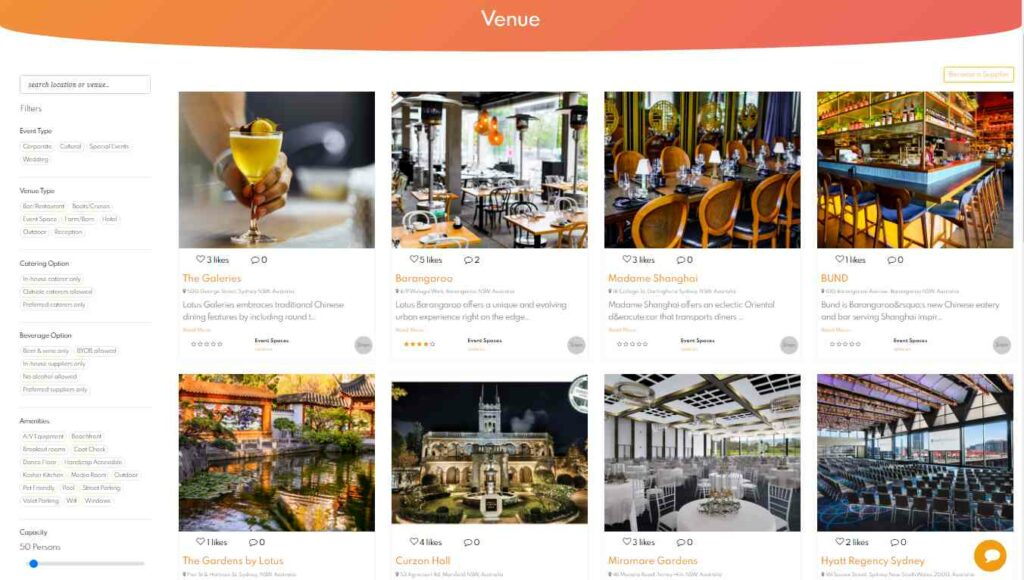Like The Galeries via heart icon
The height and width of the screenshot is (580, 1024).
200,259
